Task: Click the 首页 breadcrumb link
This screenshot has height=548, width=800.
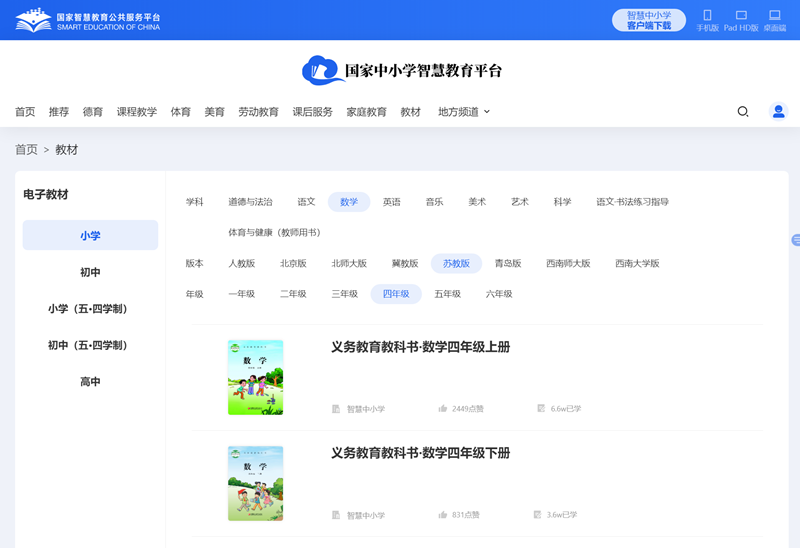Action: coord(26,150)
